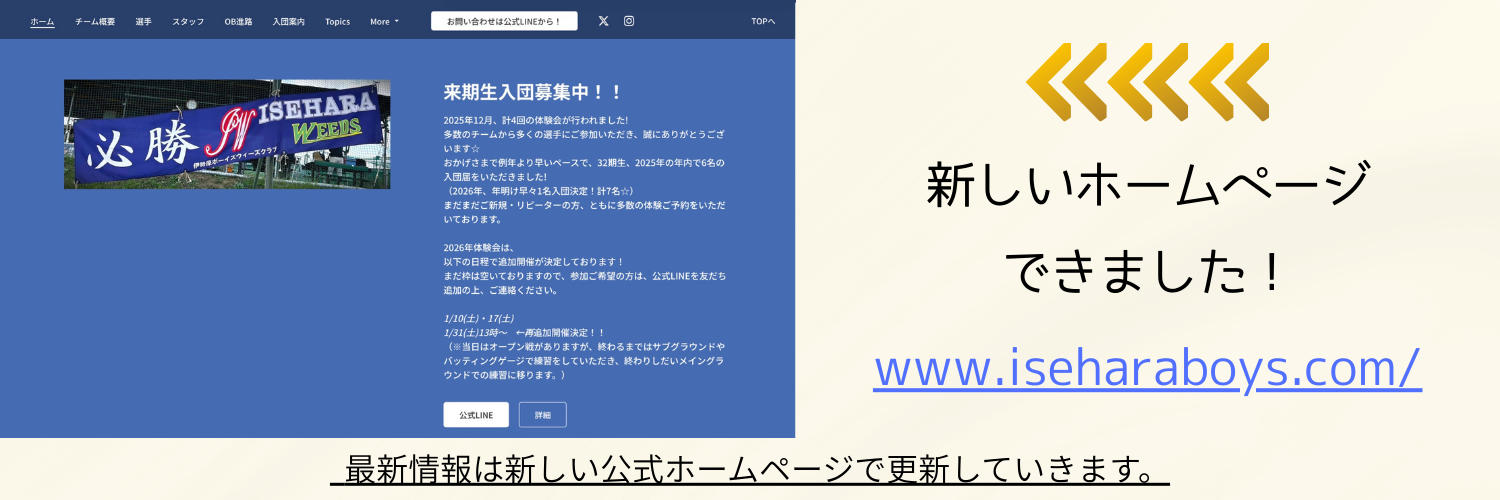
Task: Go to the ホーム menu item
Action: click(42, 21)
